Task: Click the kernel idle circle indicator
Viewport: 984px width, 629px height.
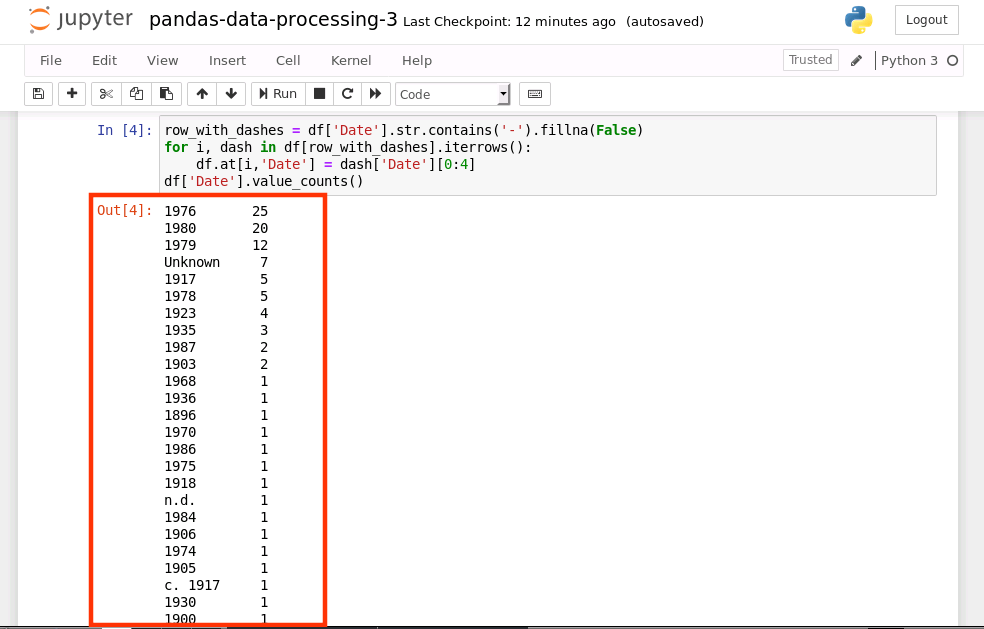Action: [953, 60]
